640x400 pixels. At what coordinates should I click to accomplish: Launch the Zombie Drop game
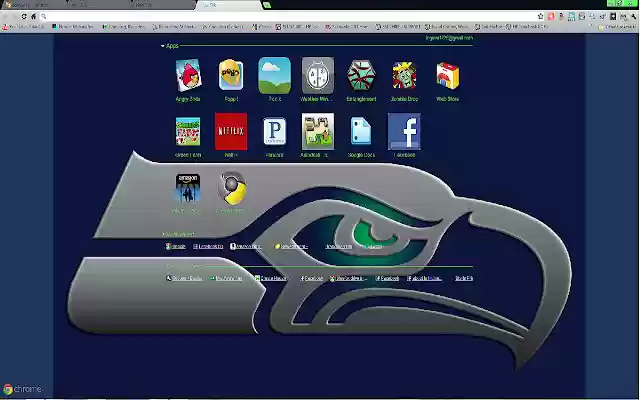pos(404,76)
